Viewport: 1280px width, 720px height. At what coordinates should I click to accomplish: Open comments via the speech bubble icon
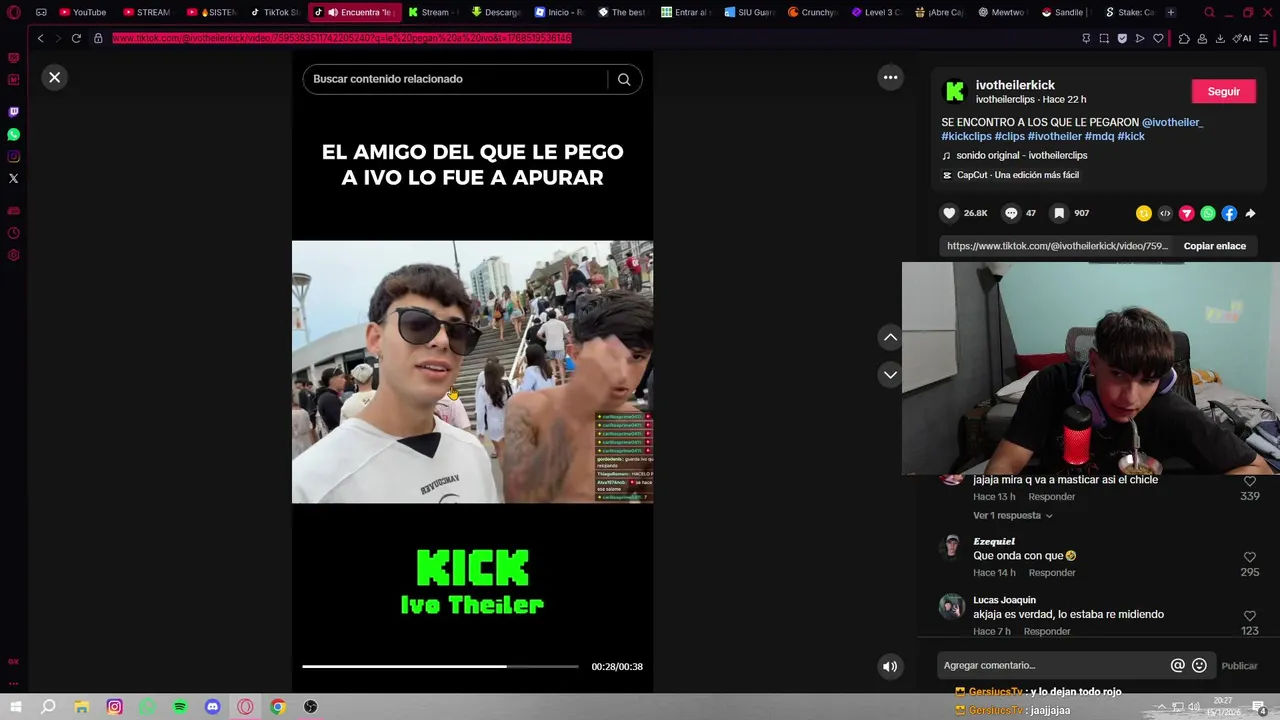(x=1011, y=213)
